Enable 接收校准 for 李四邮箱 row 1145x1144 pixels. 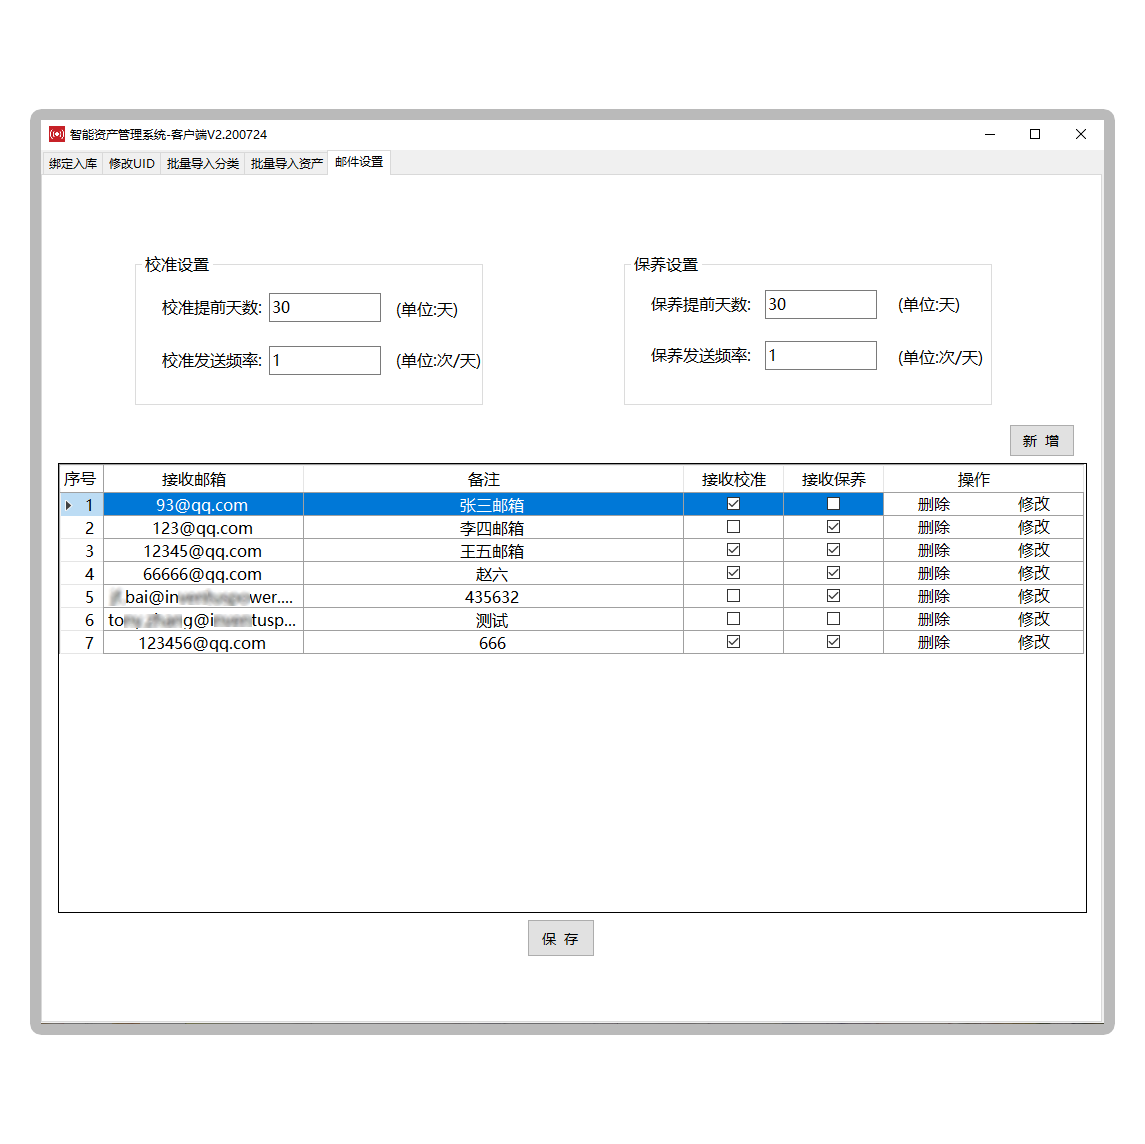[733, 527]
